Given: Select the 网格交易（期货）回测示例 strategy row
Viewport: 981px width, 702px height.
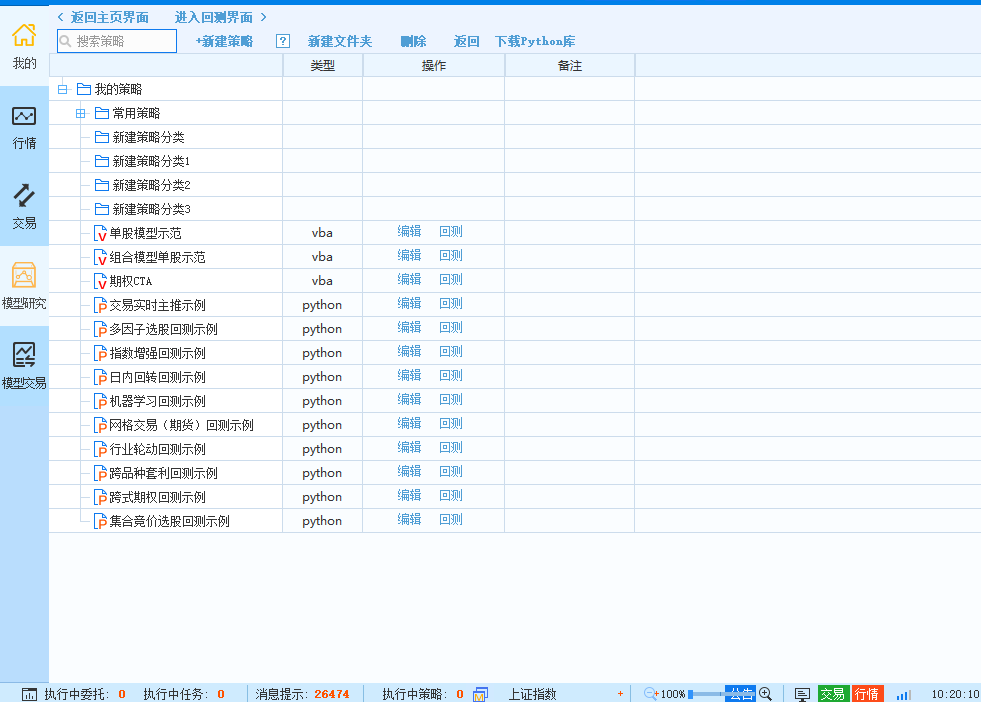Looking at the screenshot, I should point(181,425).
